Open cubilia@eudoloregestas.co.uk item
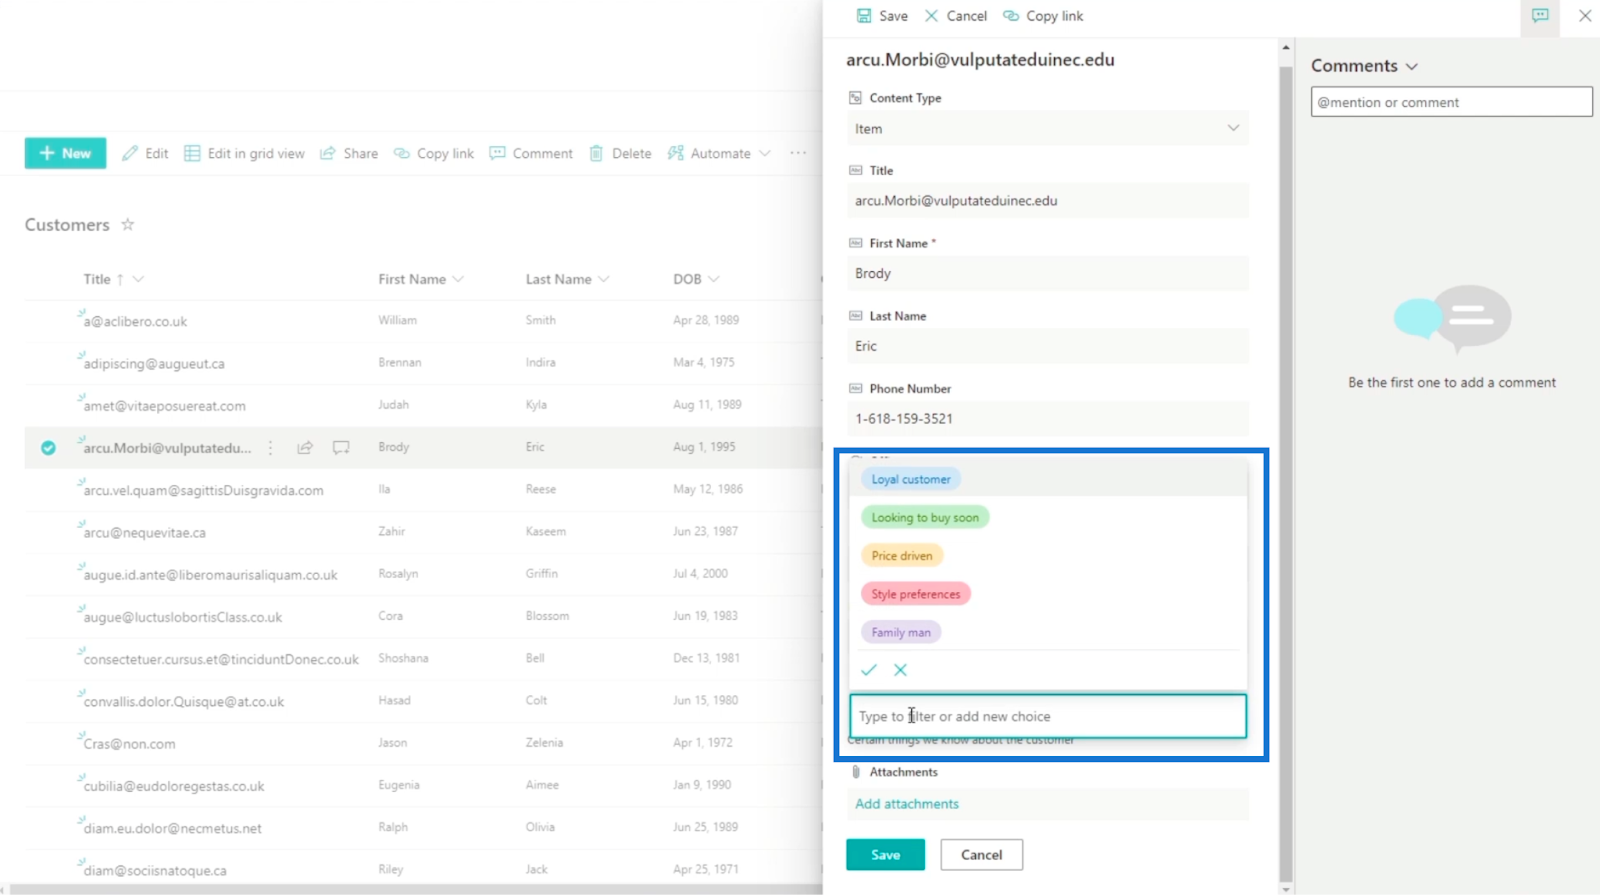 point(174,786)
